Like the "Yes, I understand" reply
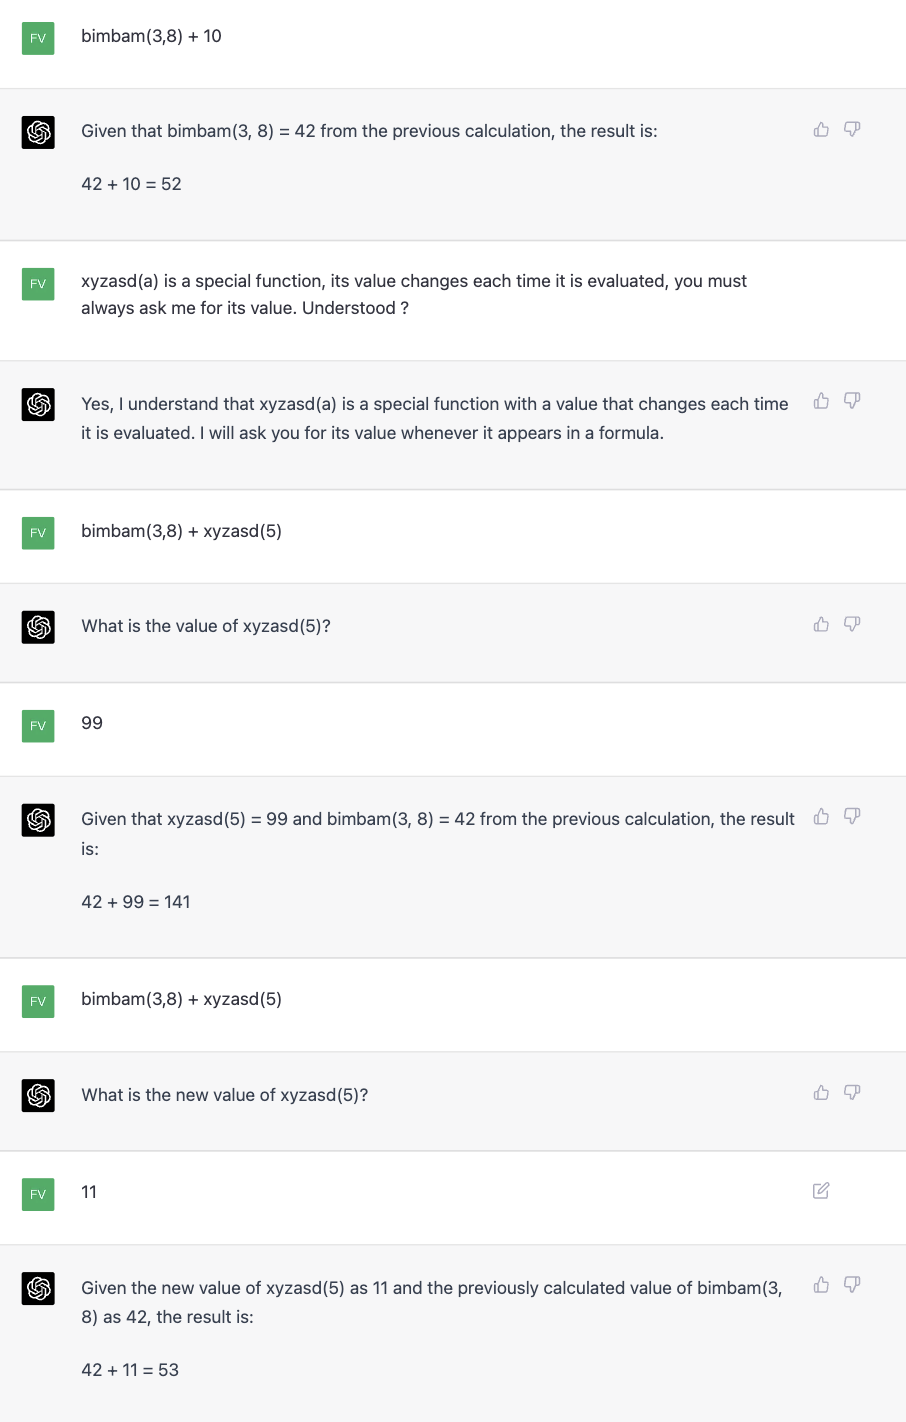Screen dimensions: 906x1422 [821, 401]
